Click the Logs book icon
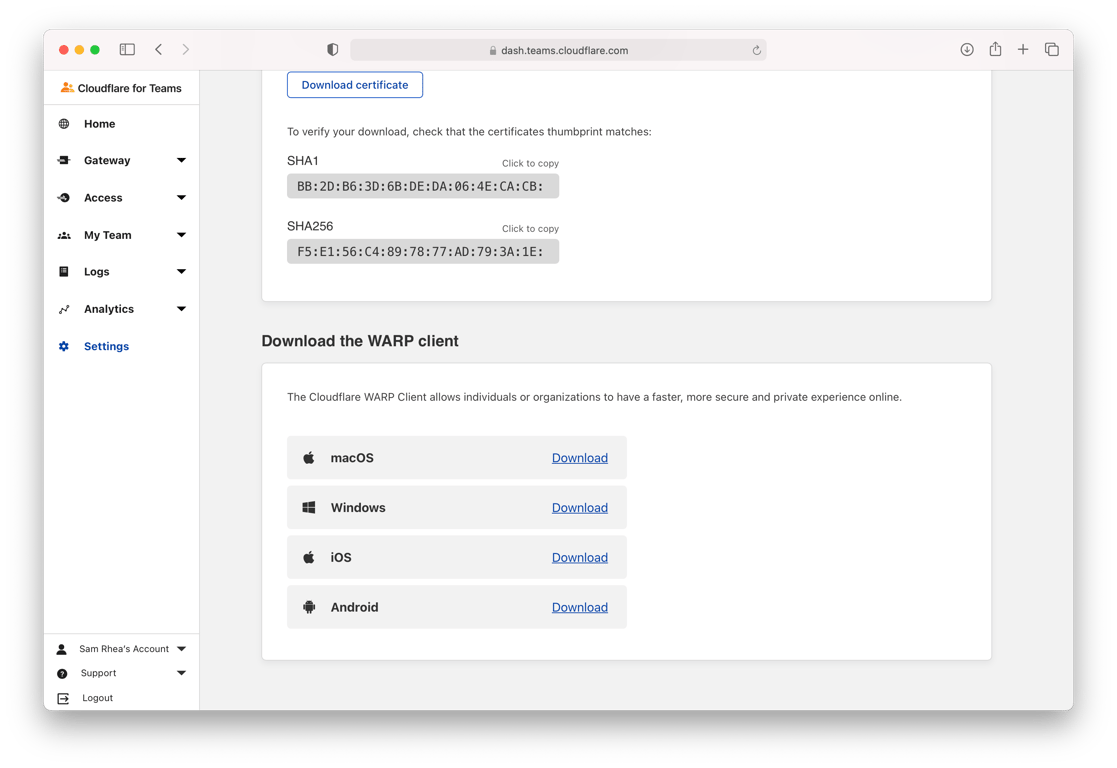This screenshot has height=768, width=1117. (64, 271)
